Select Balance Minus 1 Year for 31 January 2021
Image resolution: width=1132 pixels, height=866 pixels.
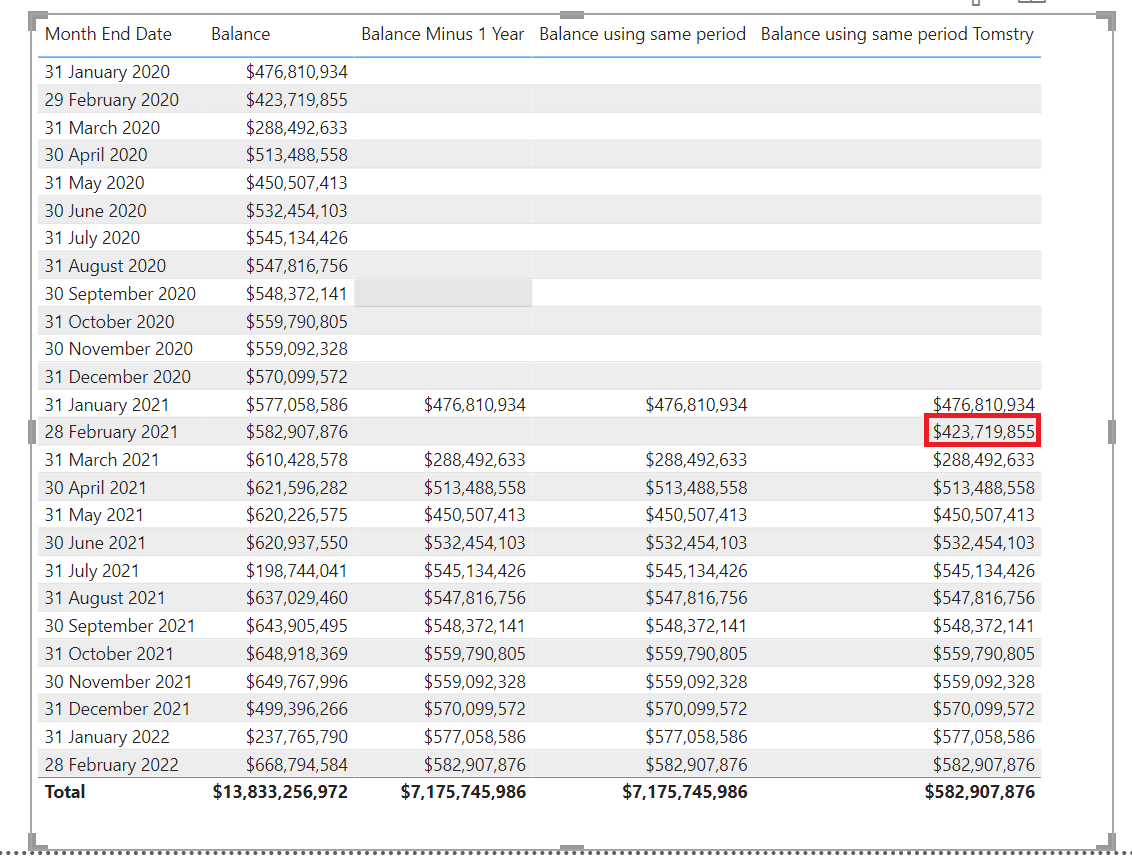(475, 405)
